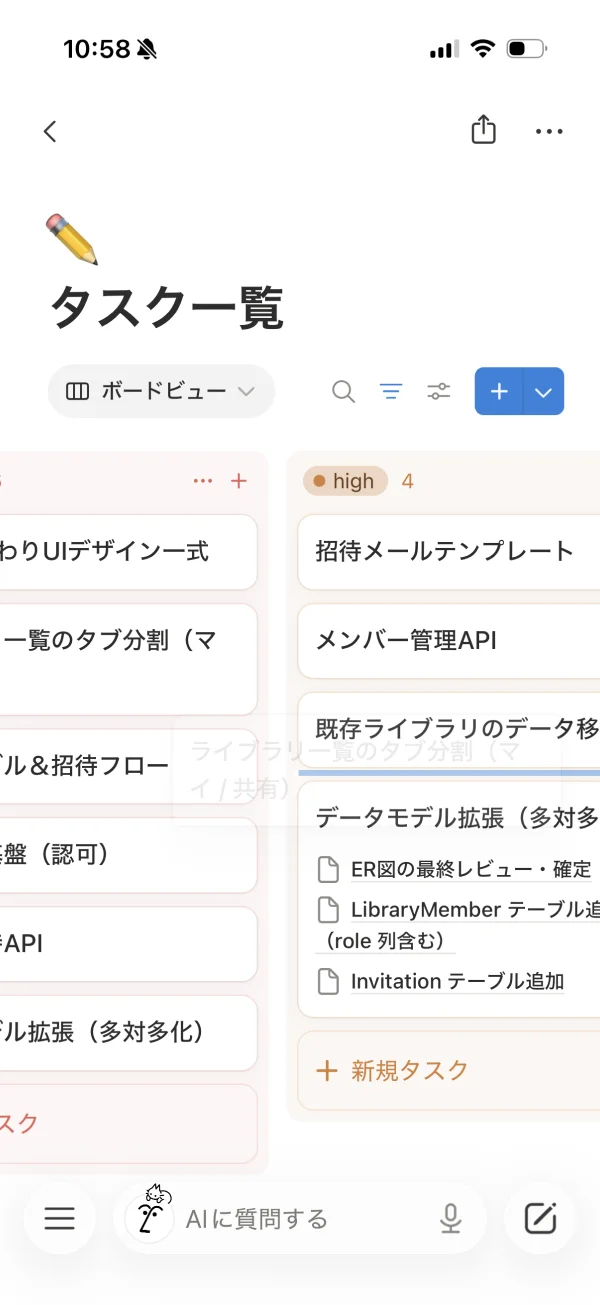Go back with the chevron arrow
The image size is (600, 1305).
click(x=50, y=131)
